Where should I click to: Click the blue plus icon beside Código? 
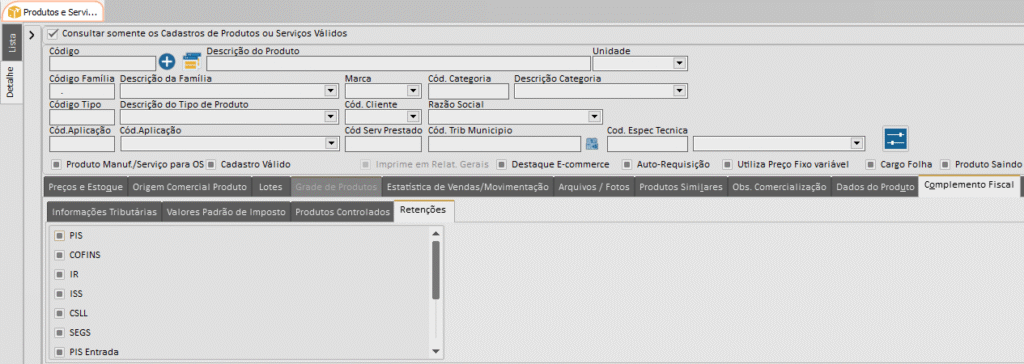point(167,63)
